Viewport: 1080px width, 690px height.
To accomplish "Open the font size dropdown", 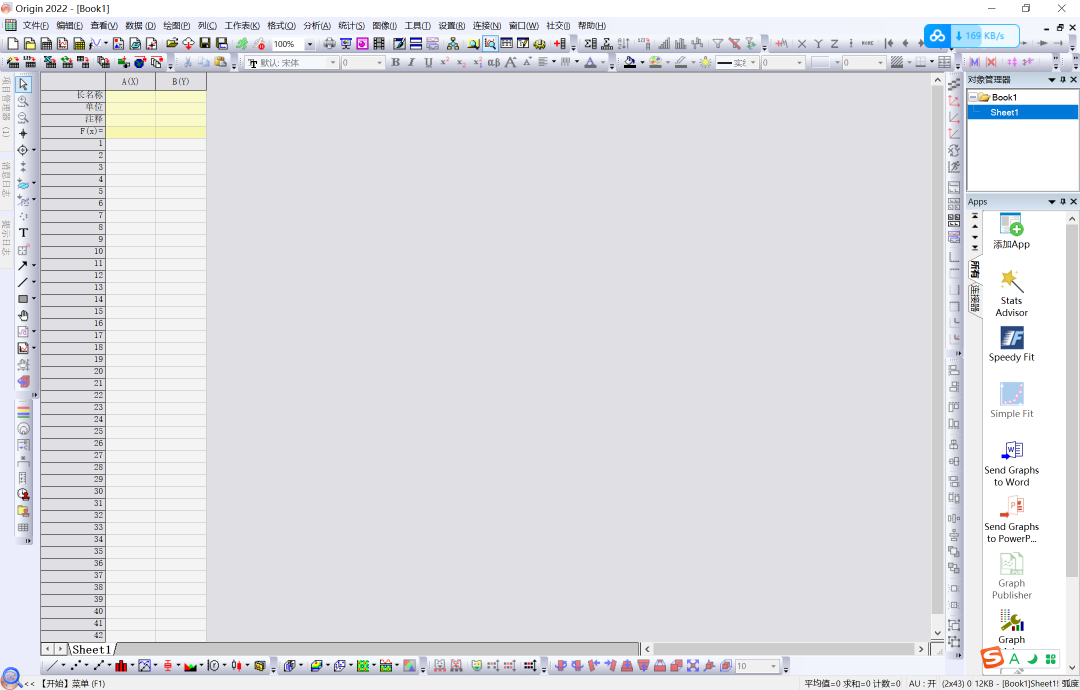I will coord(379,63).
